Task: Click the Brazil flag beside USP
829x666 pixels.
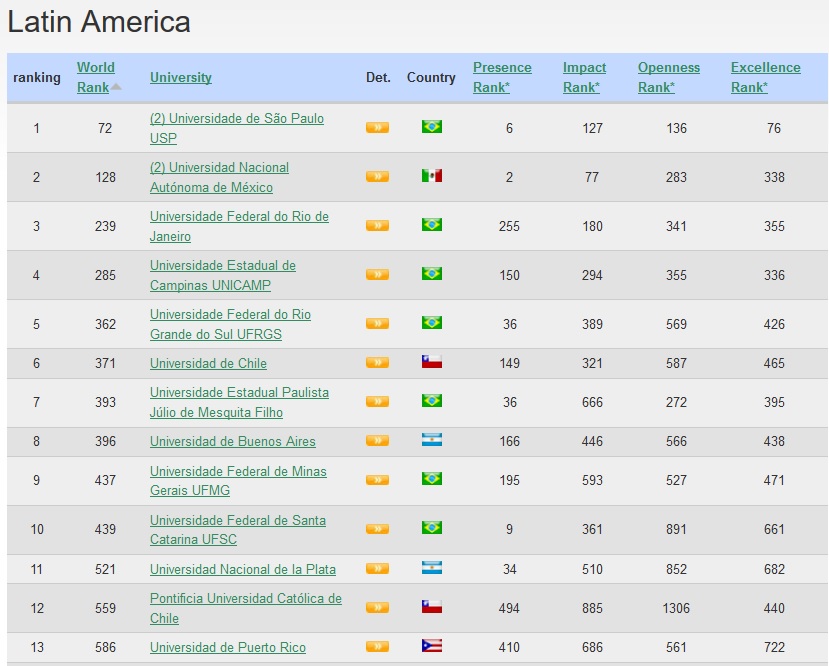Action: tap(431, 127)
